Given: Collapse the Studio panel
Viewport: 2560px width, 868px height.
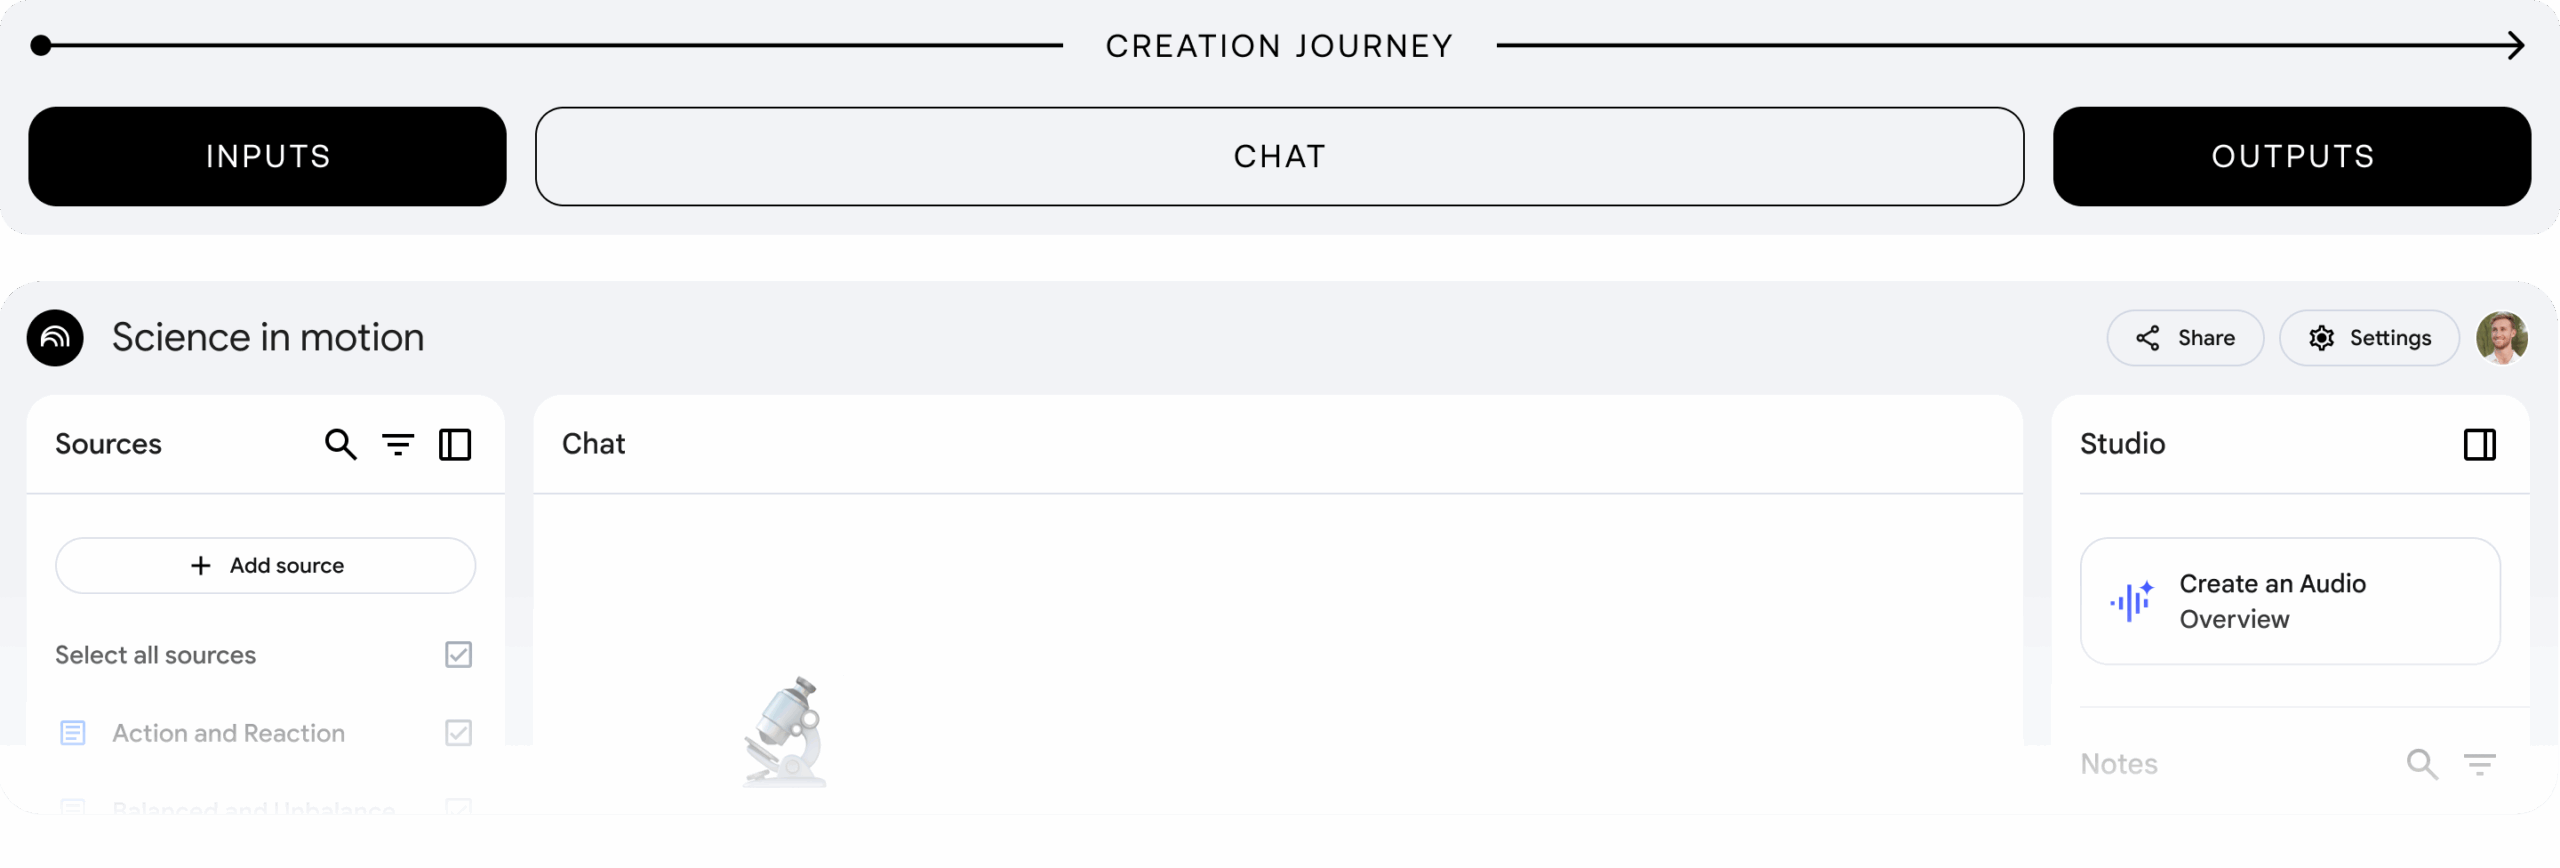Looking at the screenshot, I should coord(2479,444).
